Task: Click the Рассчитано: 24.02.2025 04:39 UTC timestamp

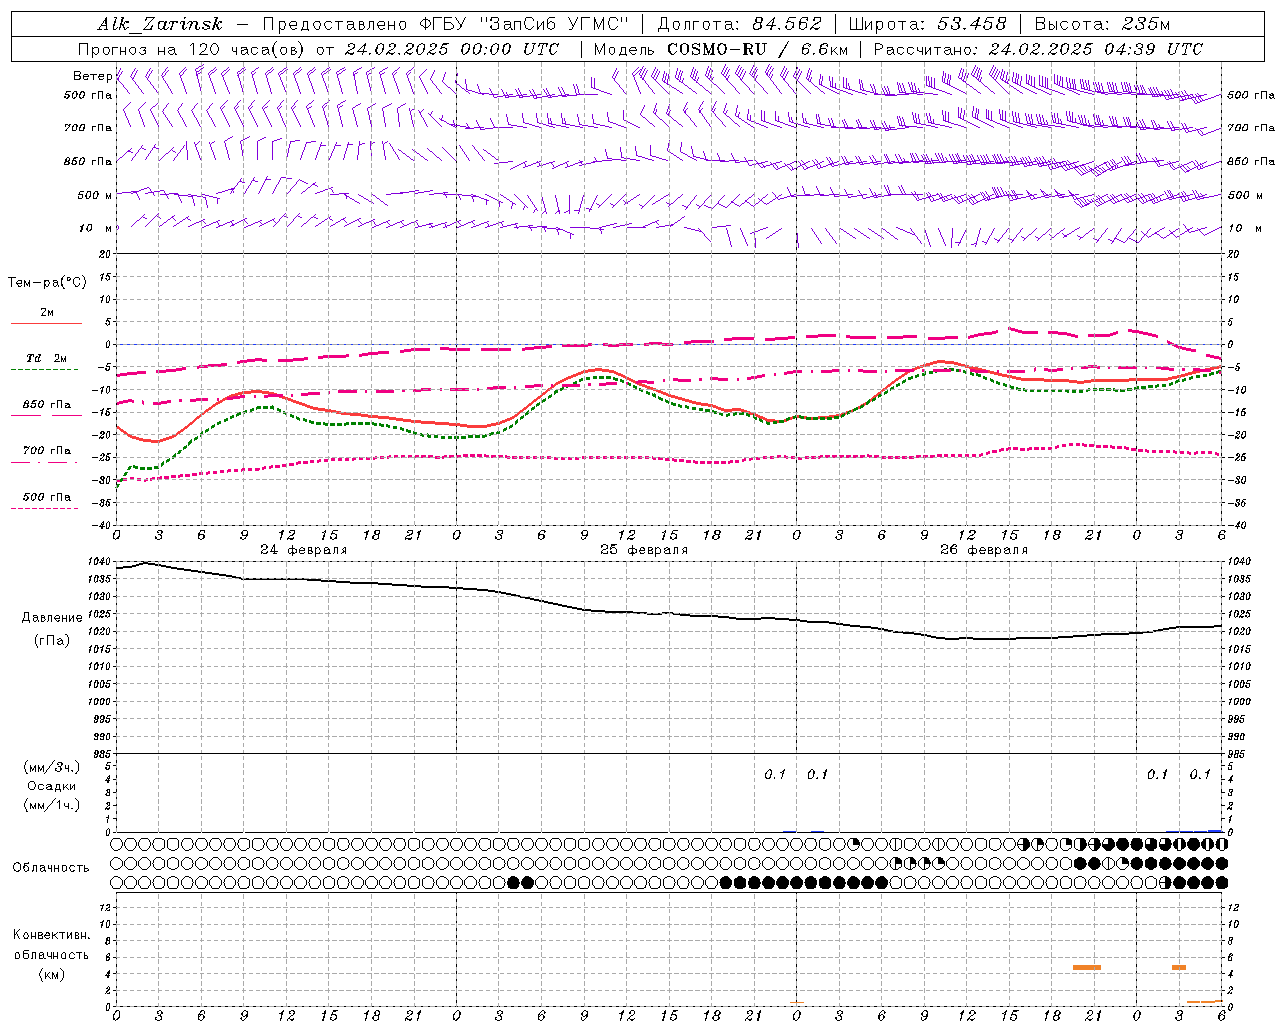Action: pos(1038,49)
